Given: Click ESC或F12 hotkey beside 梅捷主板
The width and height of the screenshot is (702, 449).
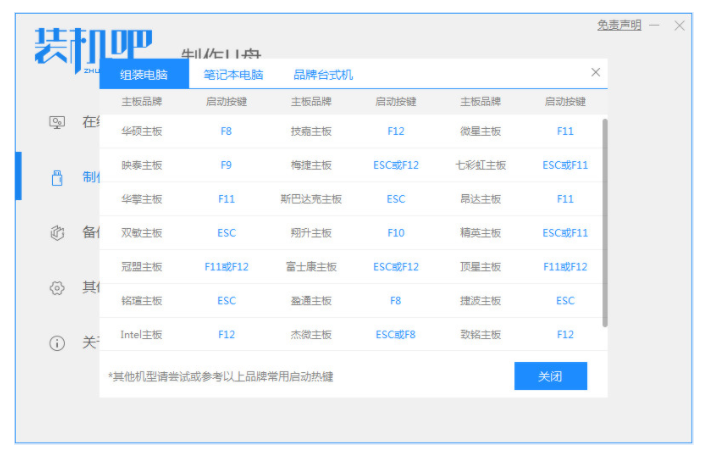Looking at the screenshot, I should 395,165.
